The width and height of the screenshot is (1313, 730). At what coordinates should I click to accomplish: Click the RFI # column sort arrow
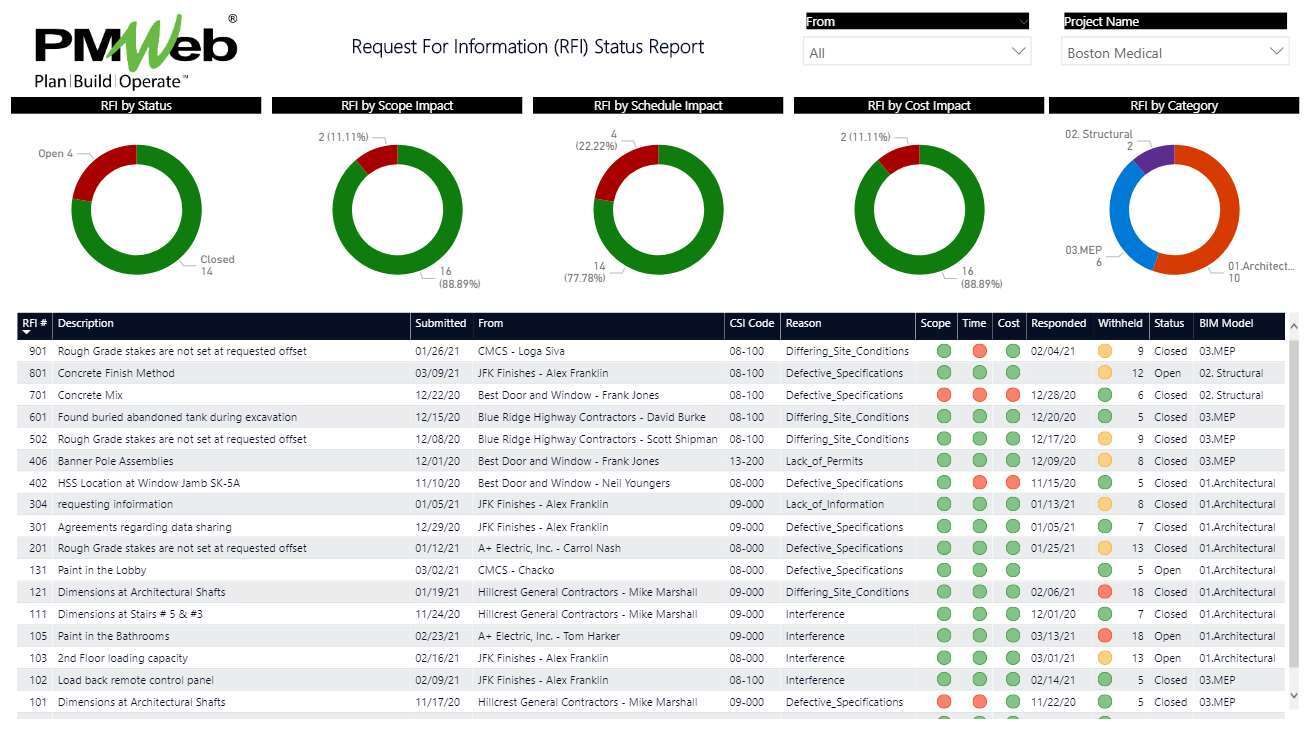pyautogui.click(x=27, y=332)
